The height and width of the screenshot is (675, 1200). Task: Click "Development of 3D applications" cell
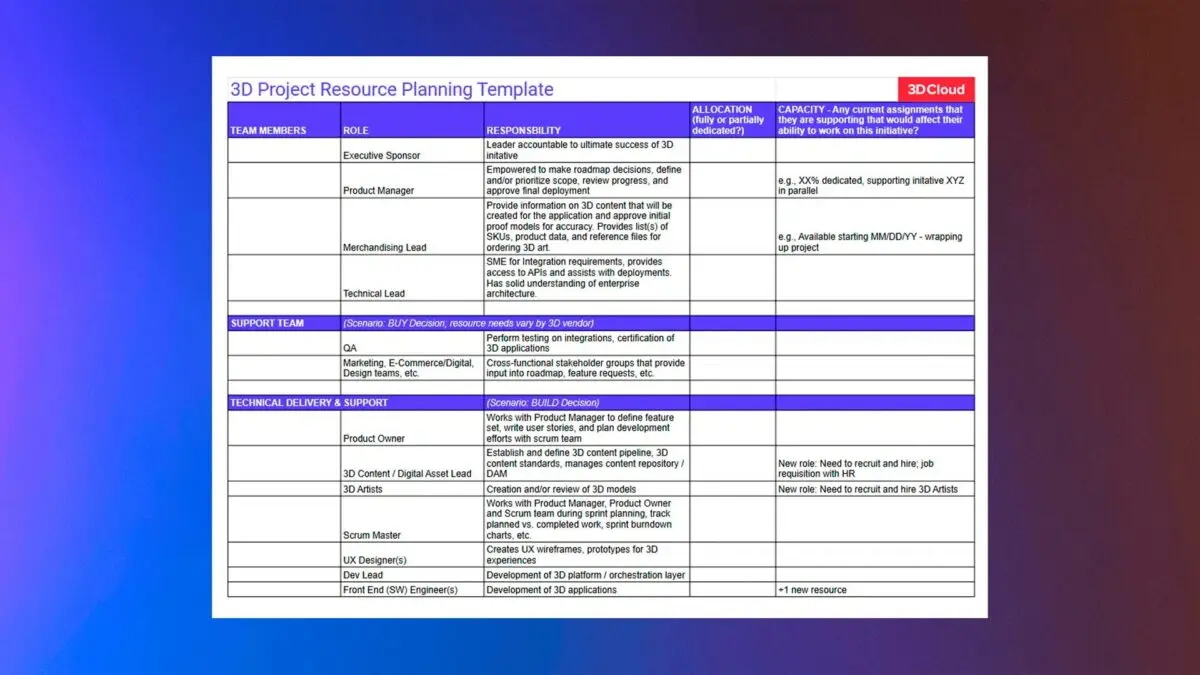coord(587,590)
